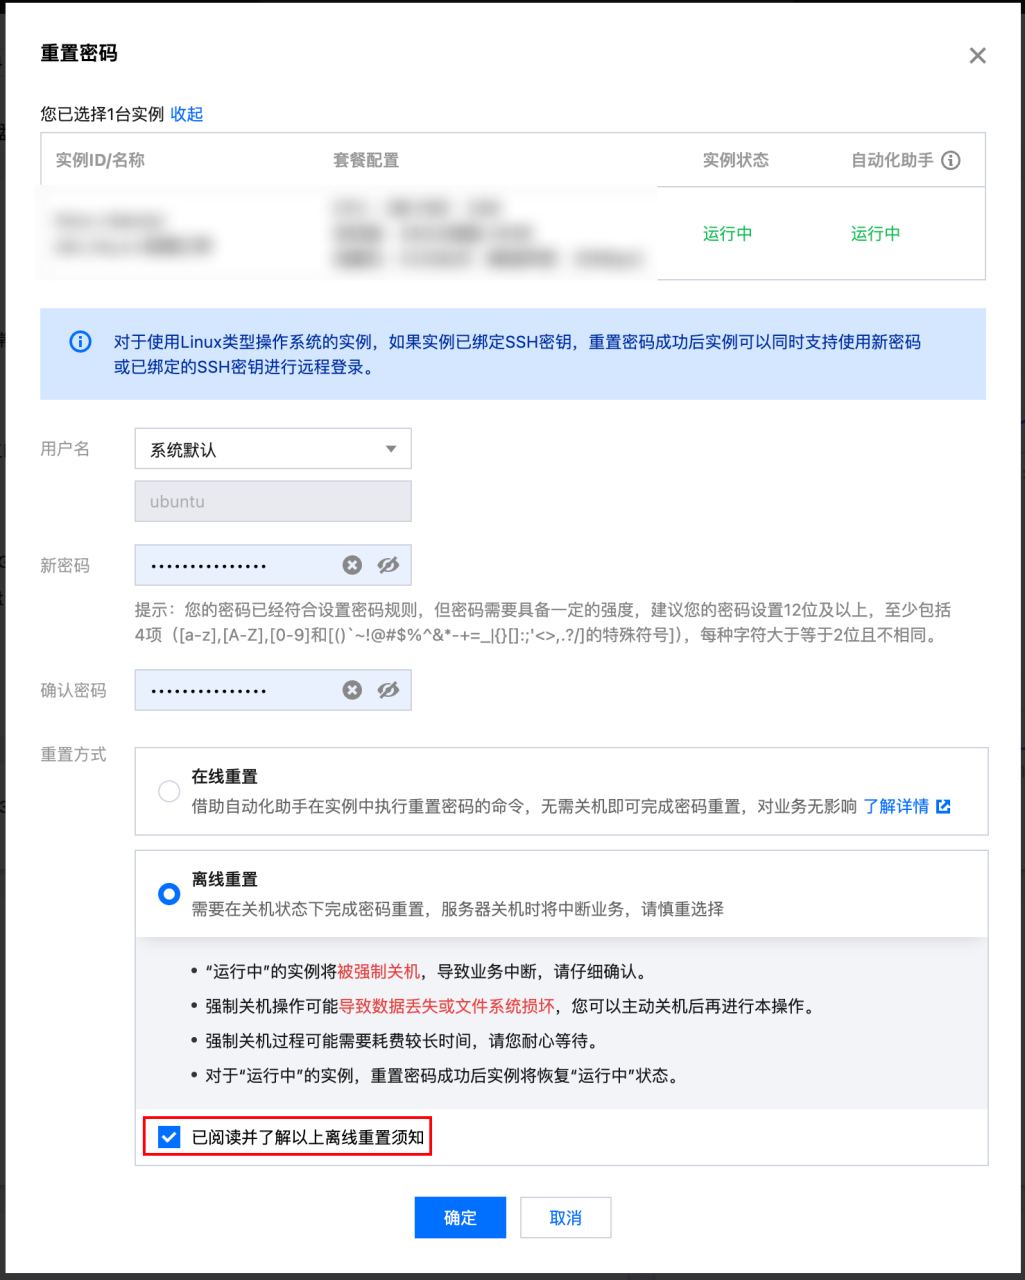Click the red 被强制关机 warning text
The width and height of the screenshot is (1025, 1280).
tap(379, 971)
